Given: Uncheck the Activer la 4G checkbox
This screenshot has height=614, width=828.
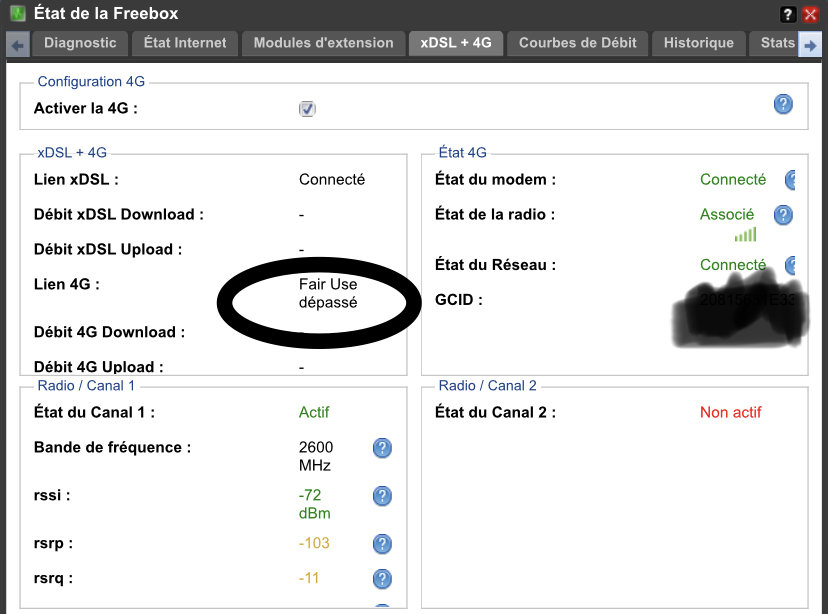Looking at the screenshot, I should click(x=307, y=109).
